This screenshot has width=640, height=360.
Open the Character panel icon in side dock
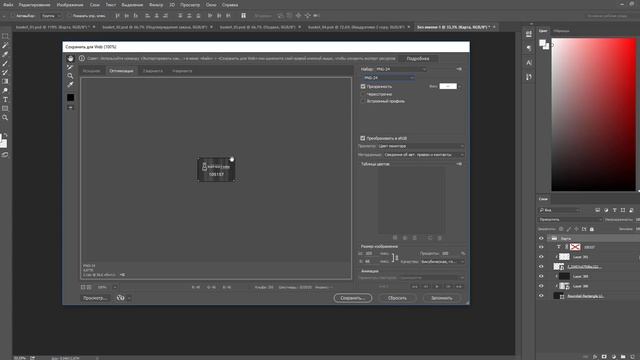tap(529, 62)
